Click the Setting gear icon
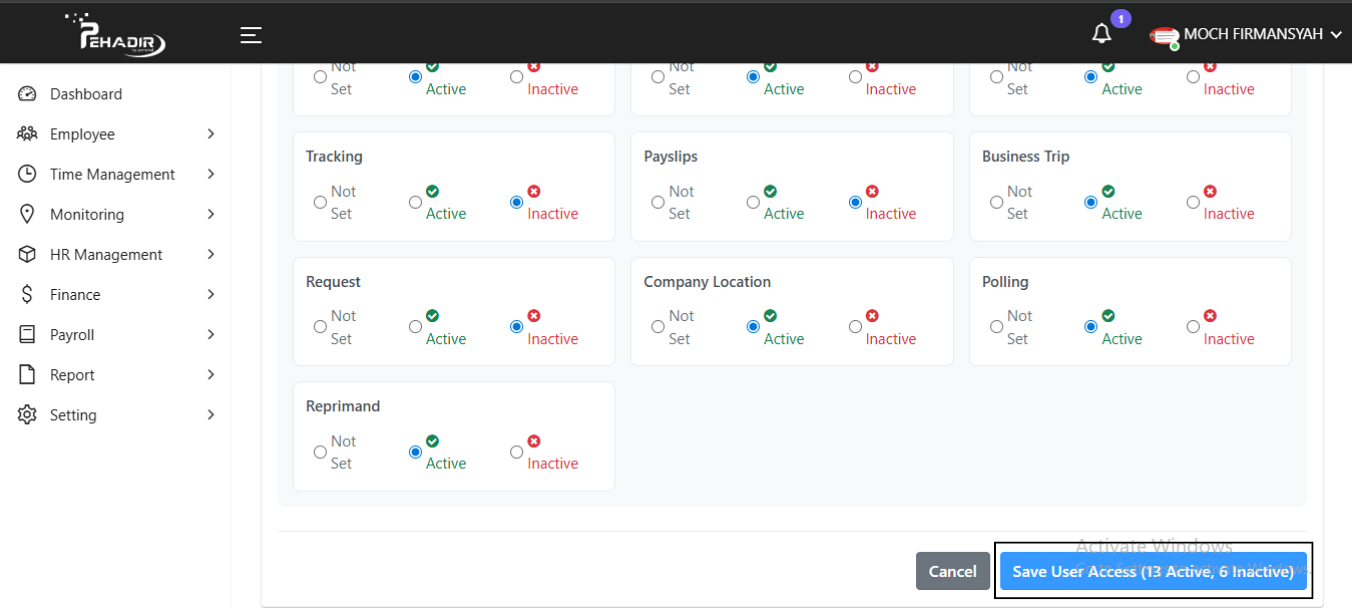1352x608 pixels. point(28,415)
